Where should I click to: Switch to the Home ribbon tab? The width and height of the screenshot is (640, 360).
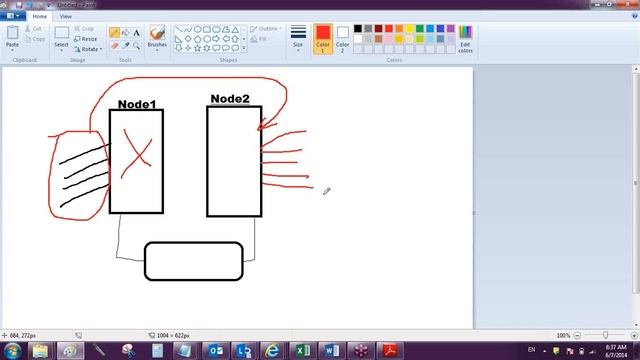40,16
